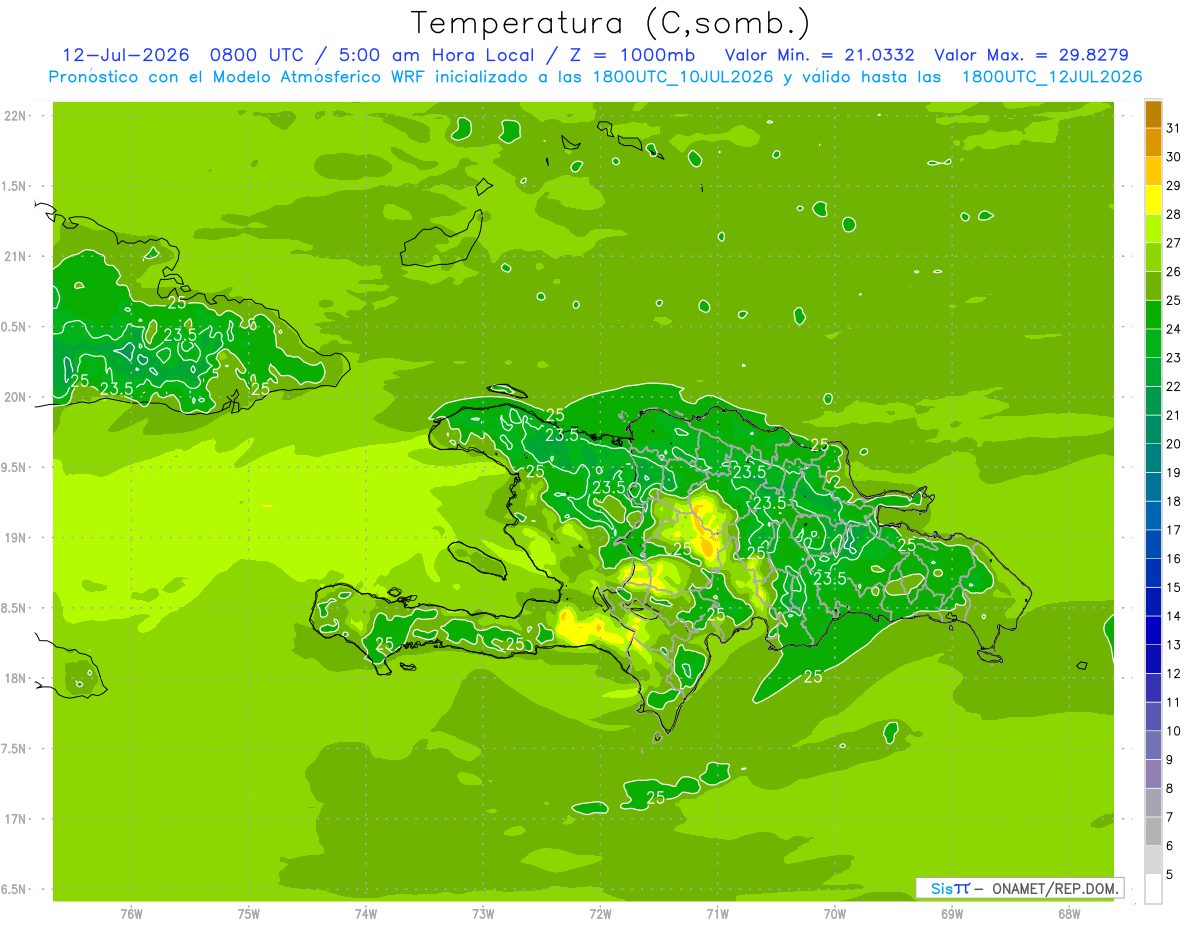Click the "21N" latitude axis label
This screenshot has height=927, width=1200.
tap(16, 257)
